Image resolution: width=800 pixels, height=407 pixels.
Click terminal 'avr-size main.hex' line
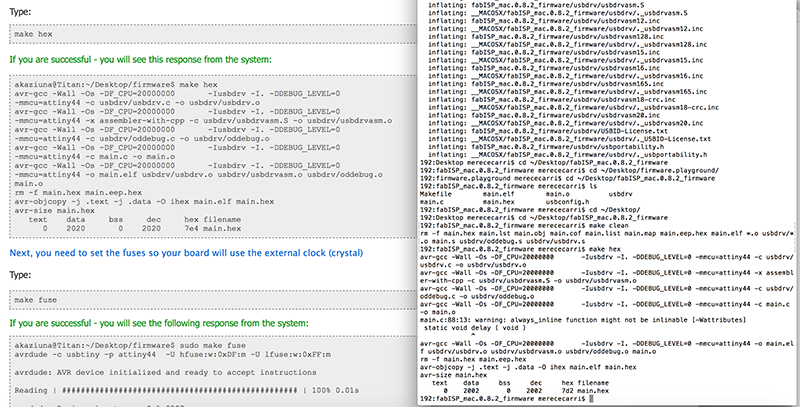tap(454, 375)
